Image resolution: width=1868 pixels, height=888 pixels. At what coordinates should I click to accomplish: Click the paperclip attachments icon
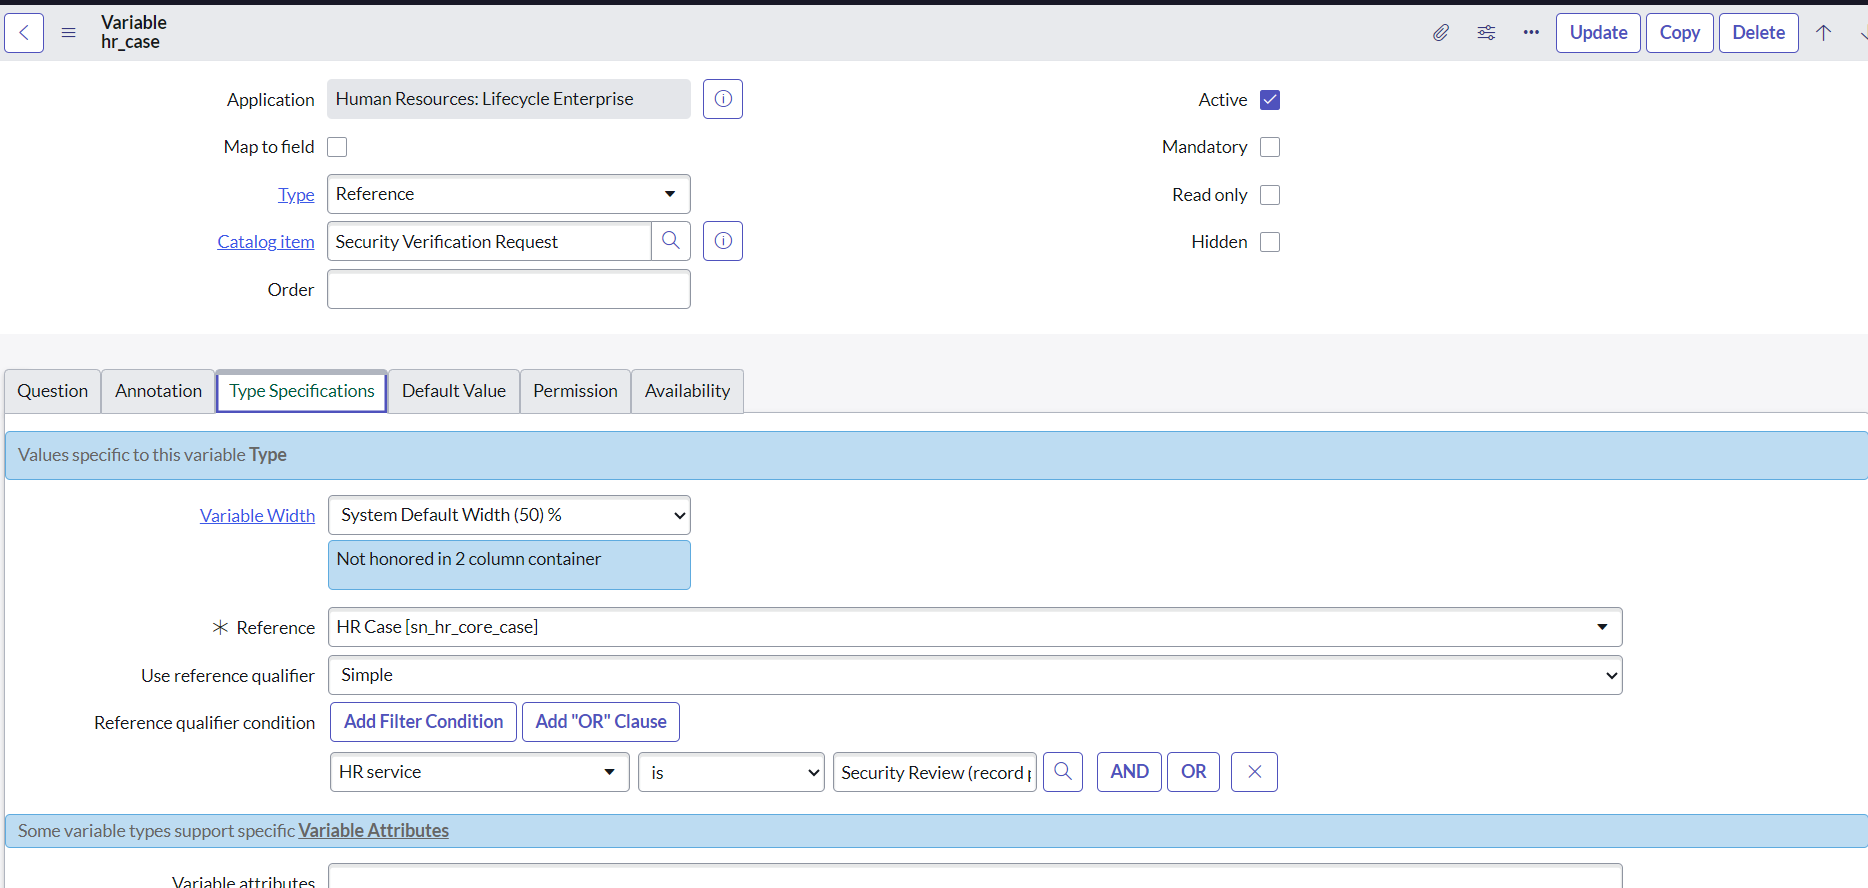coord(1441,33)
